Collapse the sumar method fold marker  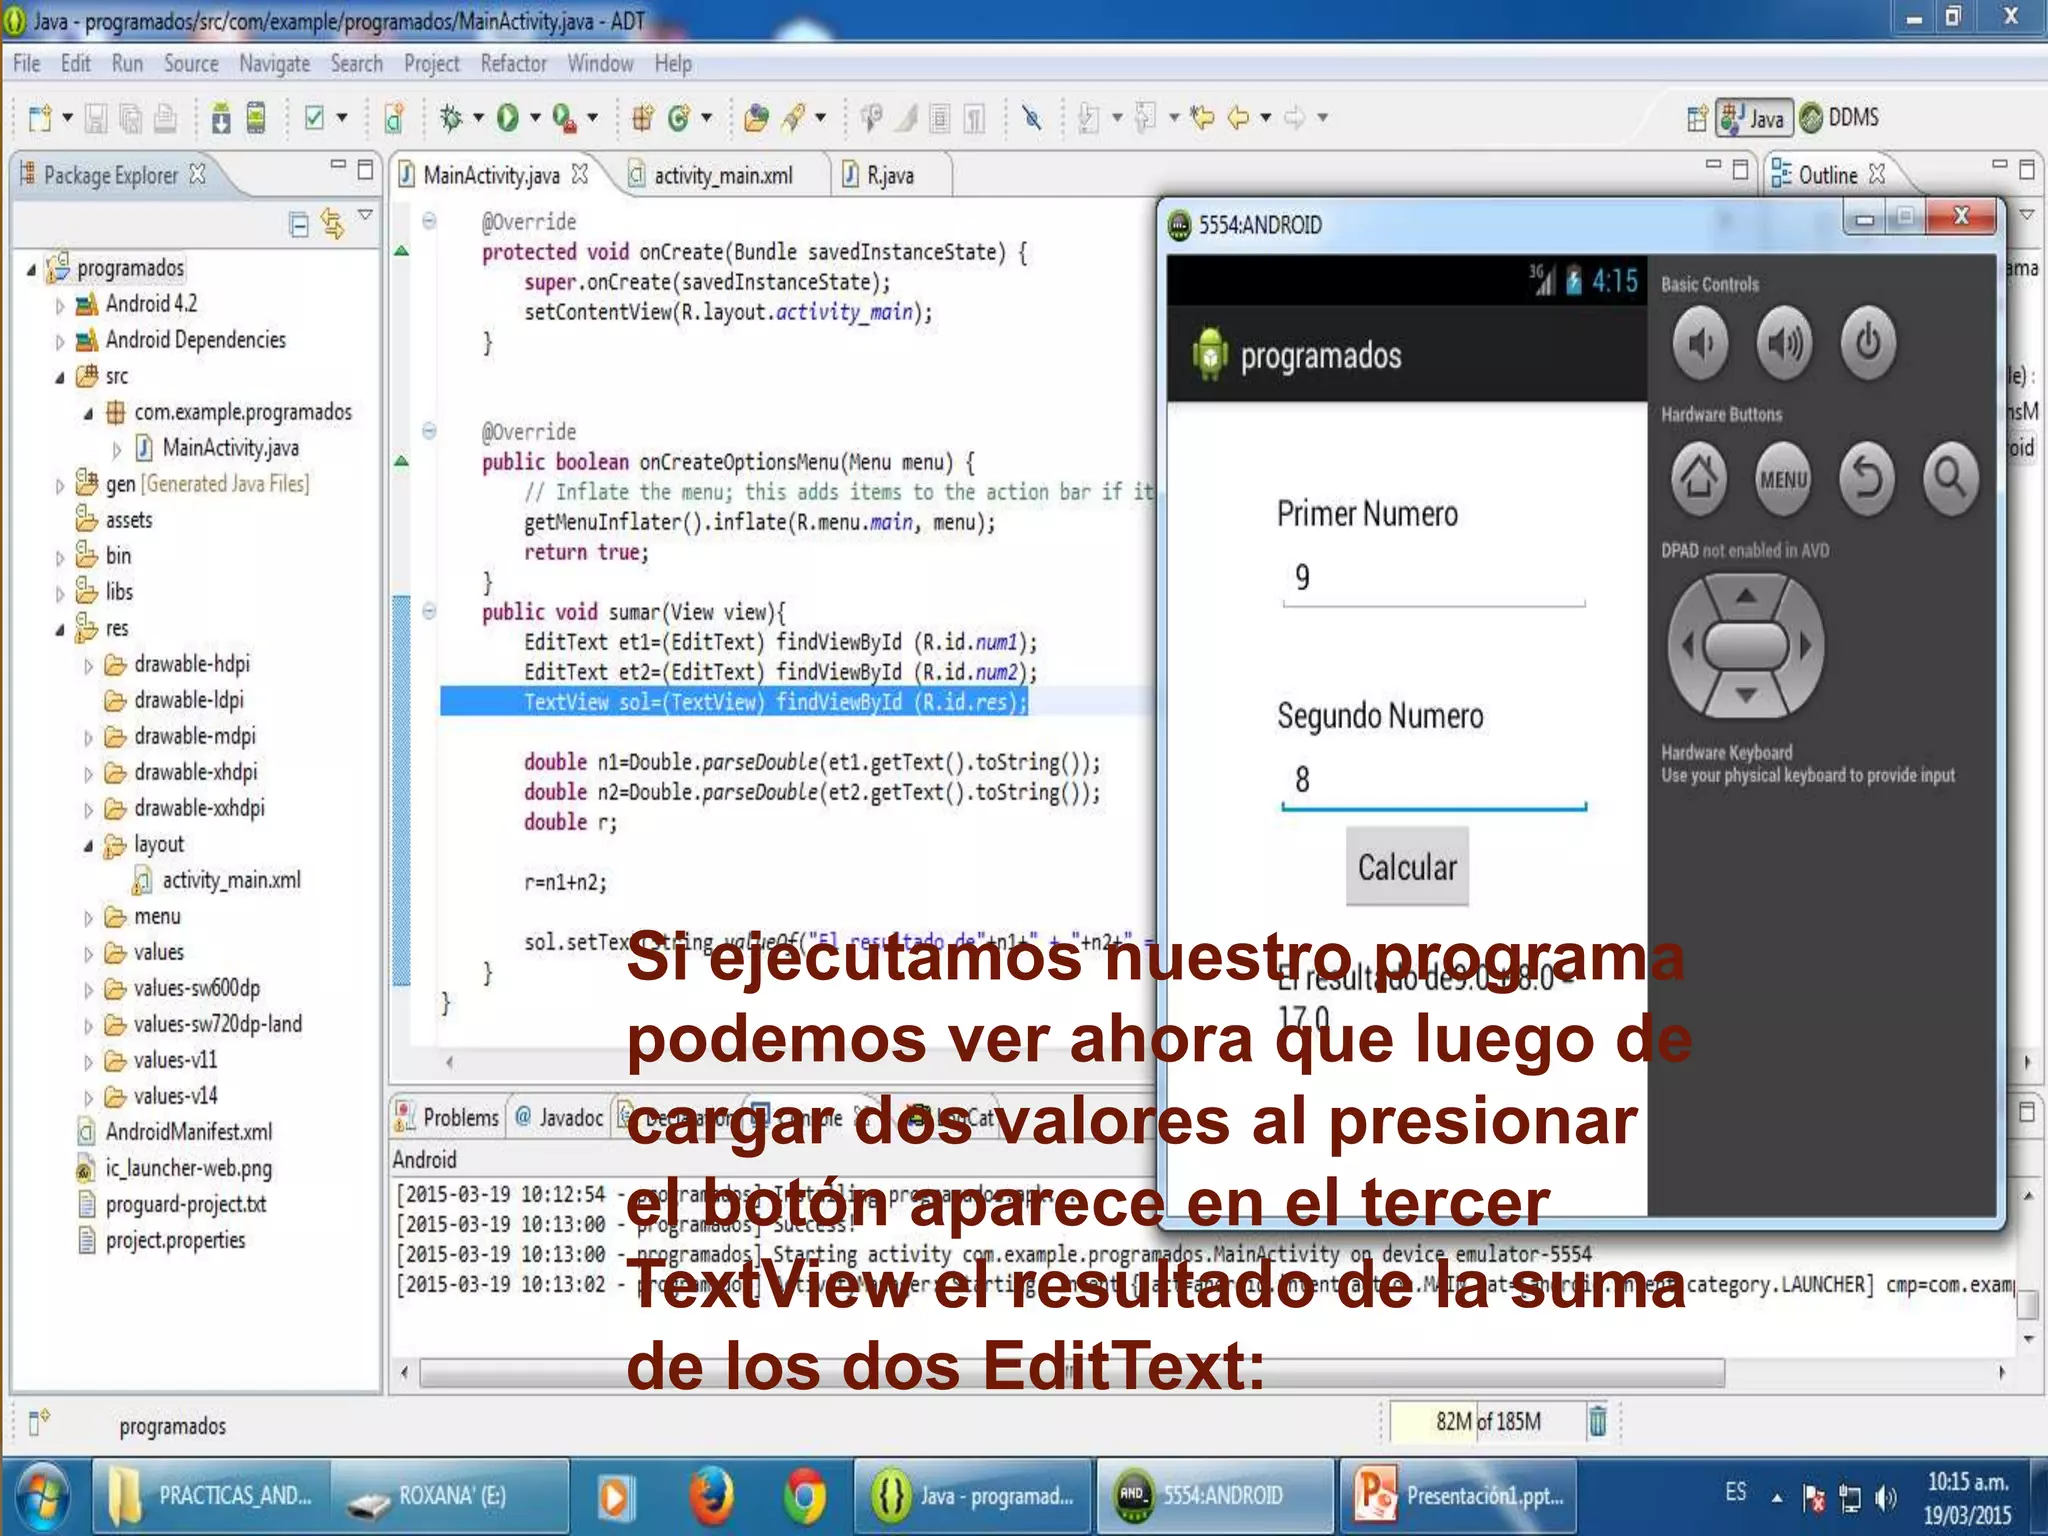point(429,611)
